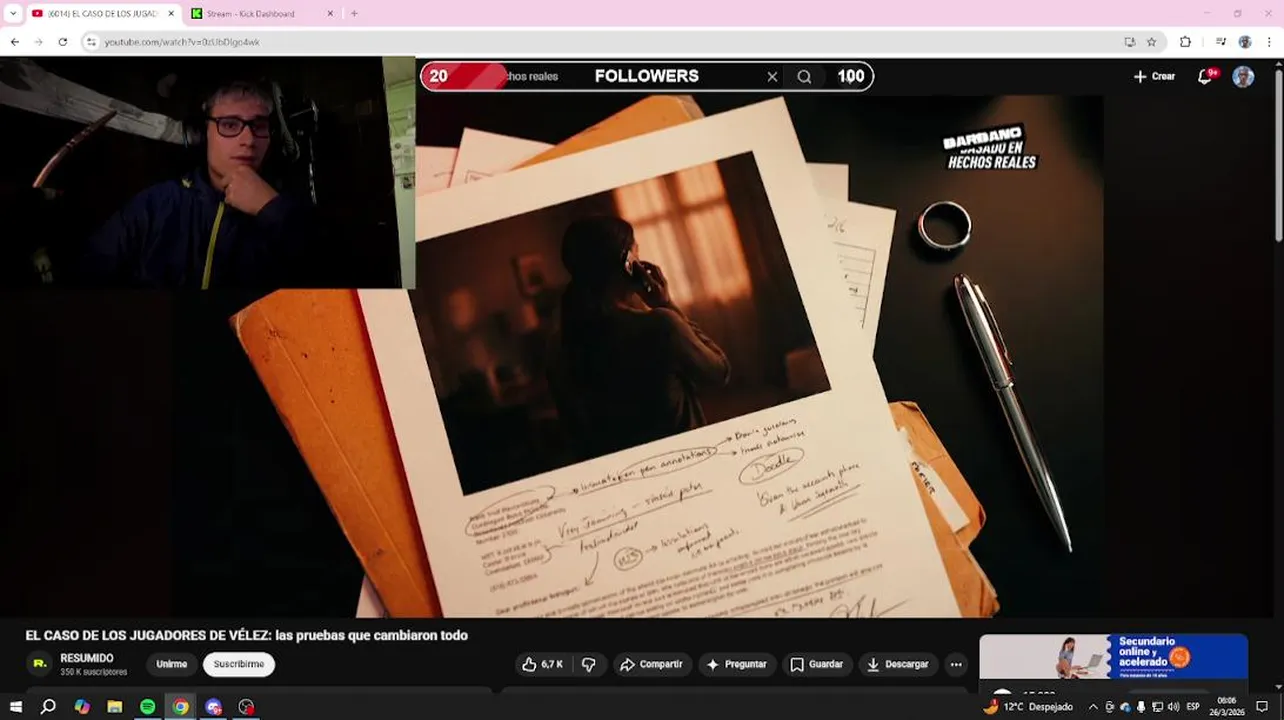The width and height of the screenshot is (1284, 720).
Task: Click the video title text
Action: click(246, 635)
